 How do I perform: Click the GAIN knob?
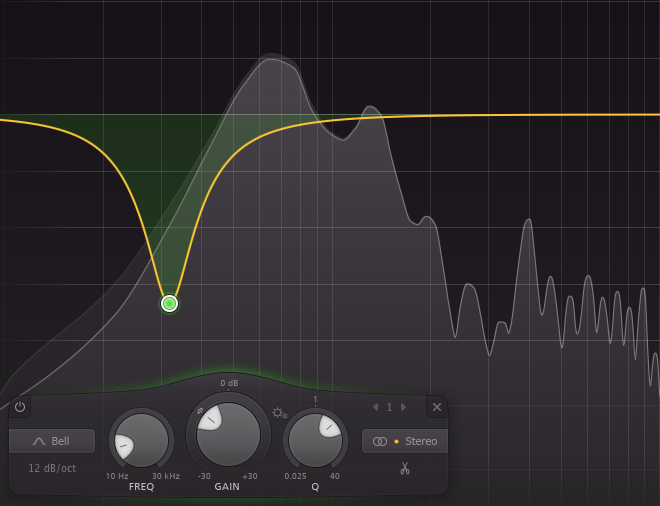tap(228, 434)
